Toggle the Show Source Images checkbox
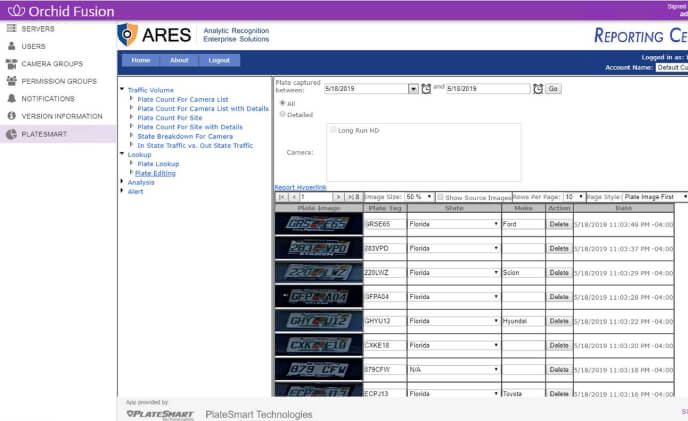The height and width of the screenshot is (421, 688). pos(441,197)
